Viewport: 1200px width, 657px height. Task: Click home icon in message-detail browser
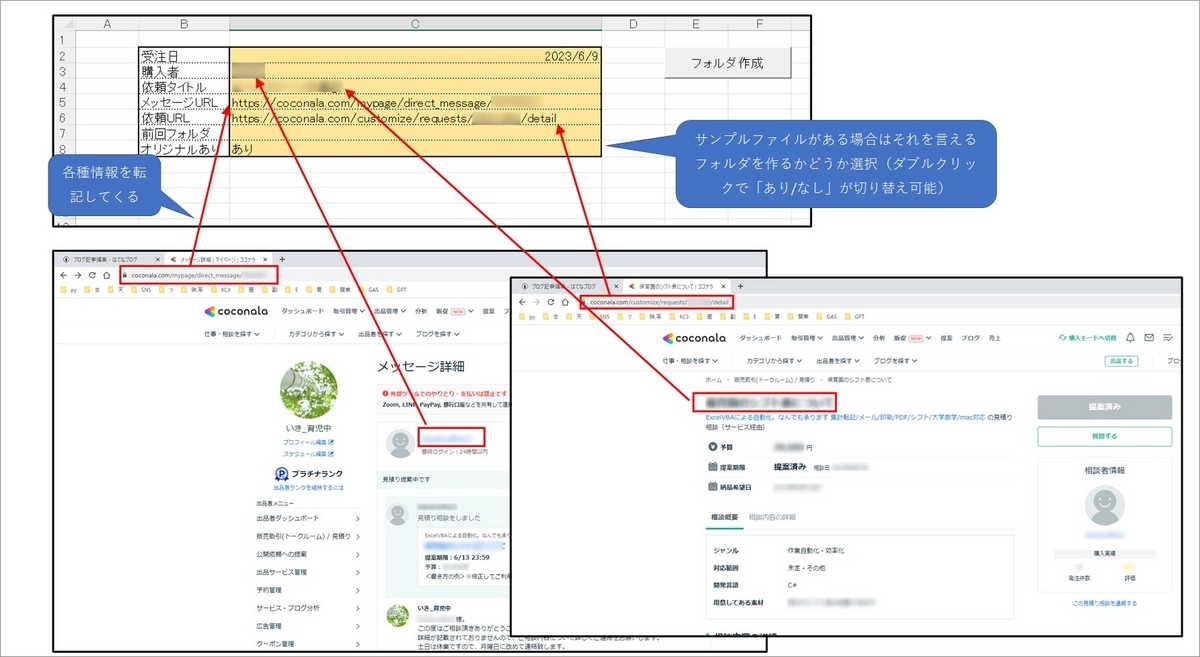107,274
